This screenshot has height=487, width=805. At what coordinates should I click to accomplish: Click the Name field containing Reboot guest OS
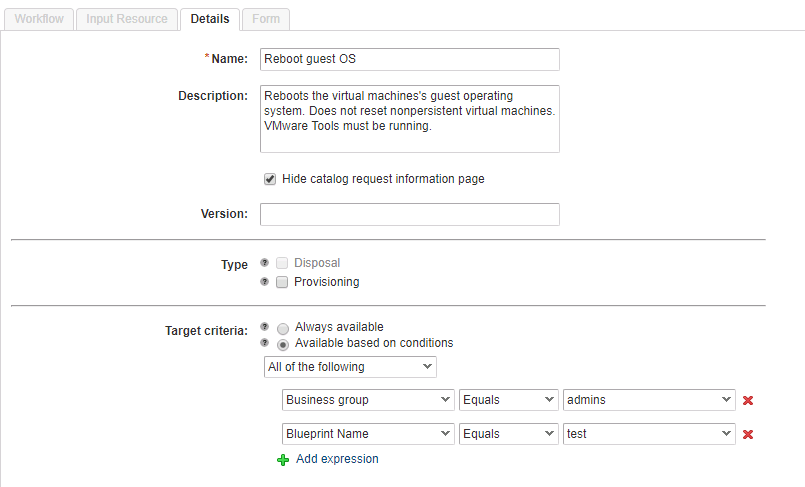(409, 59)
